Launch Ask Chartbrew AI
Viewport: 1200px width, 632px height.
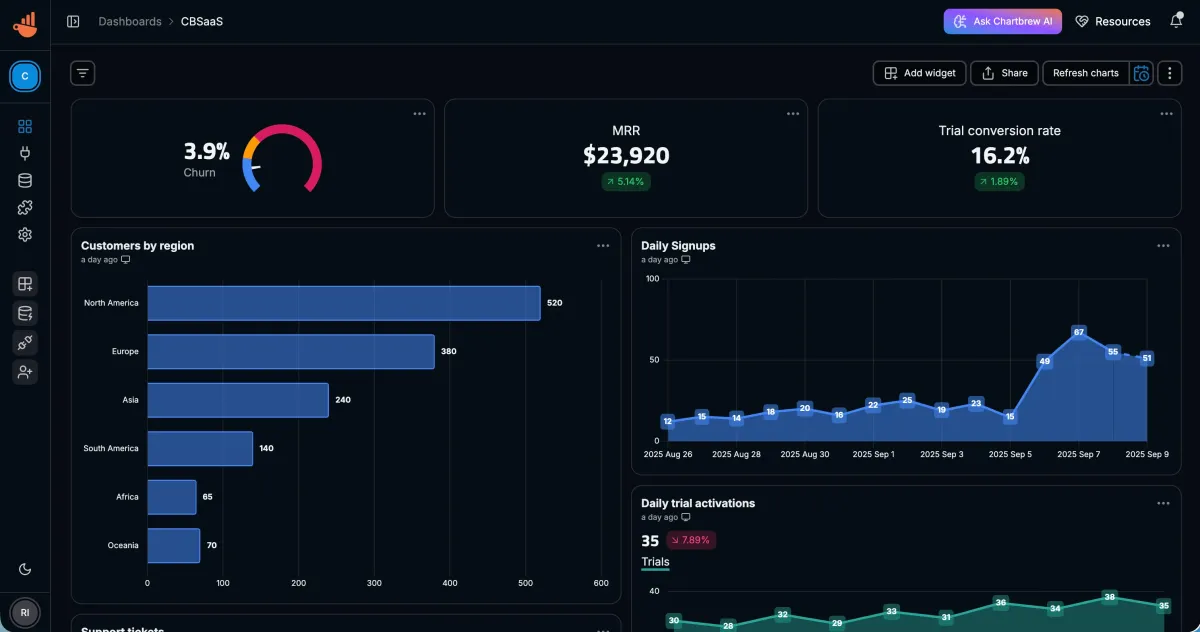point(1003,20)
